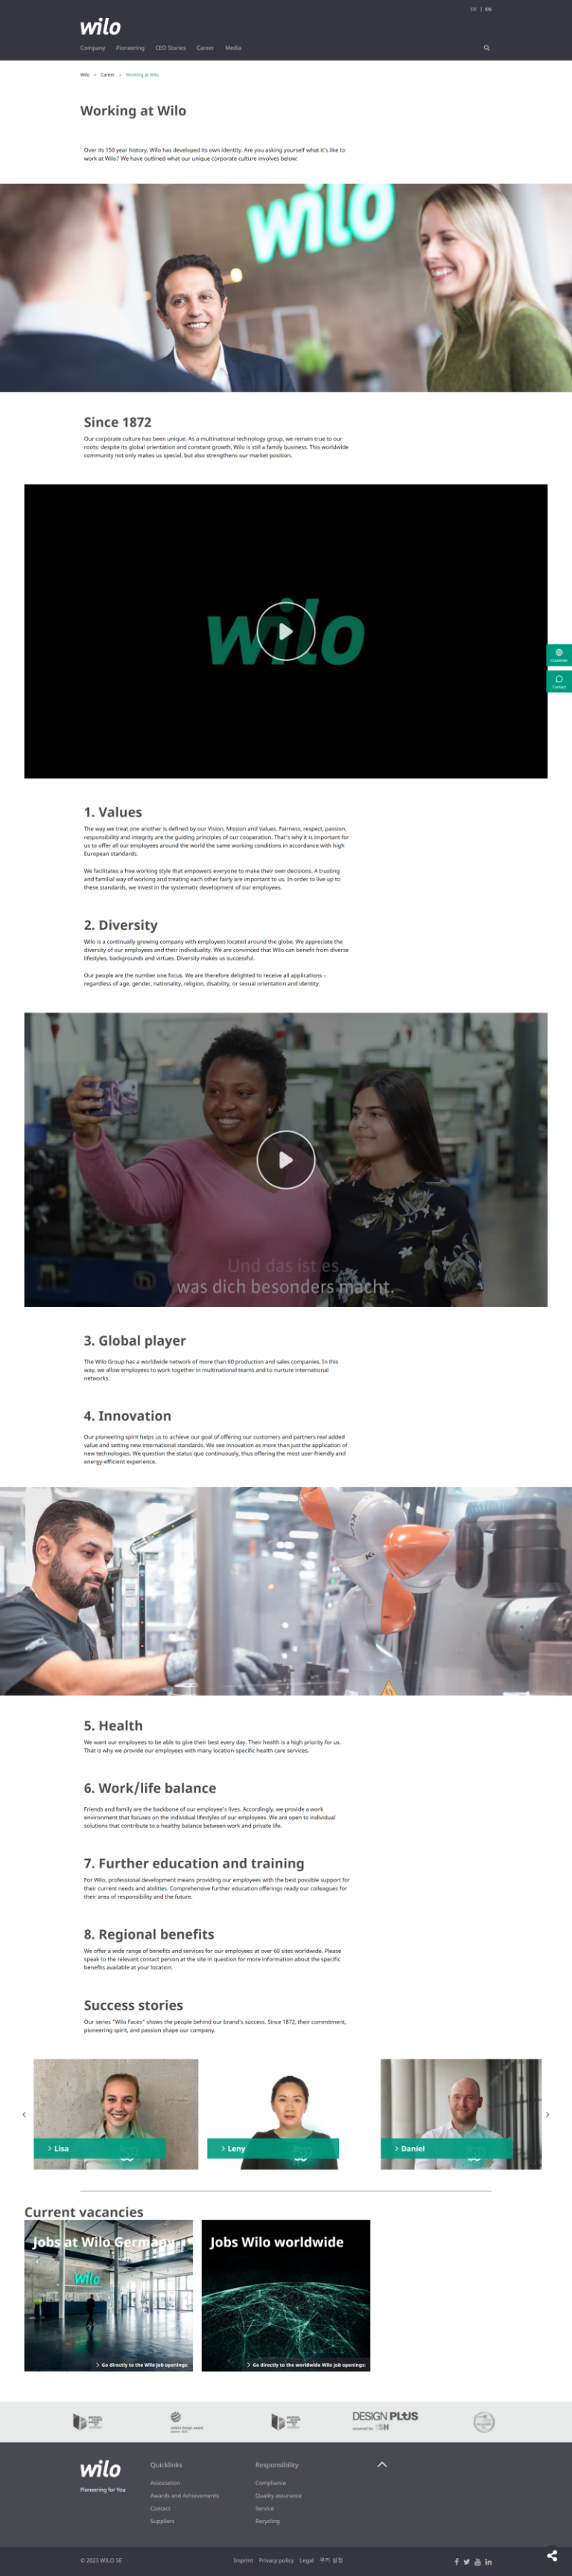
Task: Open the Pioneering menu item
Action: (x=130, y=48)
